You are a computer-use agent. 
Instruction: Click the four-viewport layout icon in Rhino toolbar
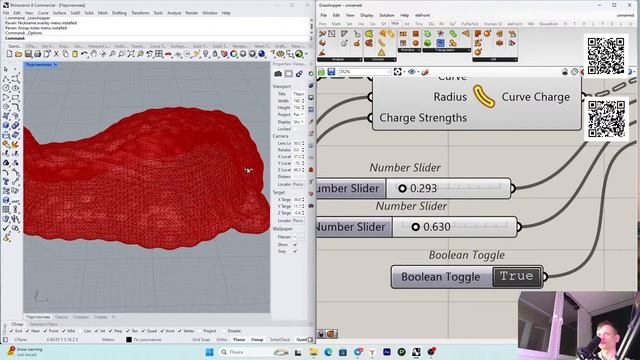point(159,54)
